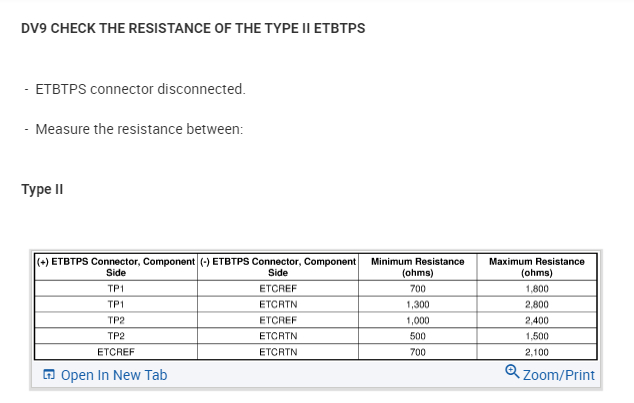634x403 pixels.
Task: Select the 2,400 maximum resistance cell
Action: pyautogui.click(x=537, y=320)
